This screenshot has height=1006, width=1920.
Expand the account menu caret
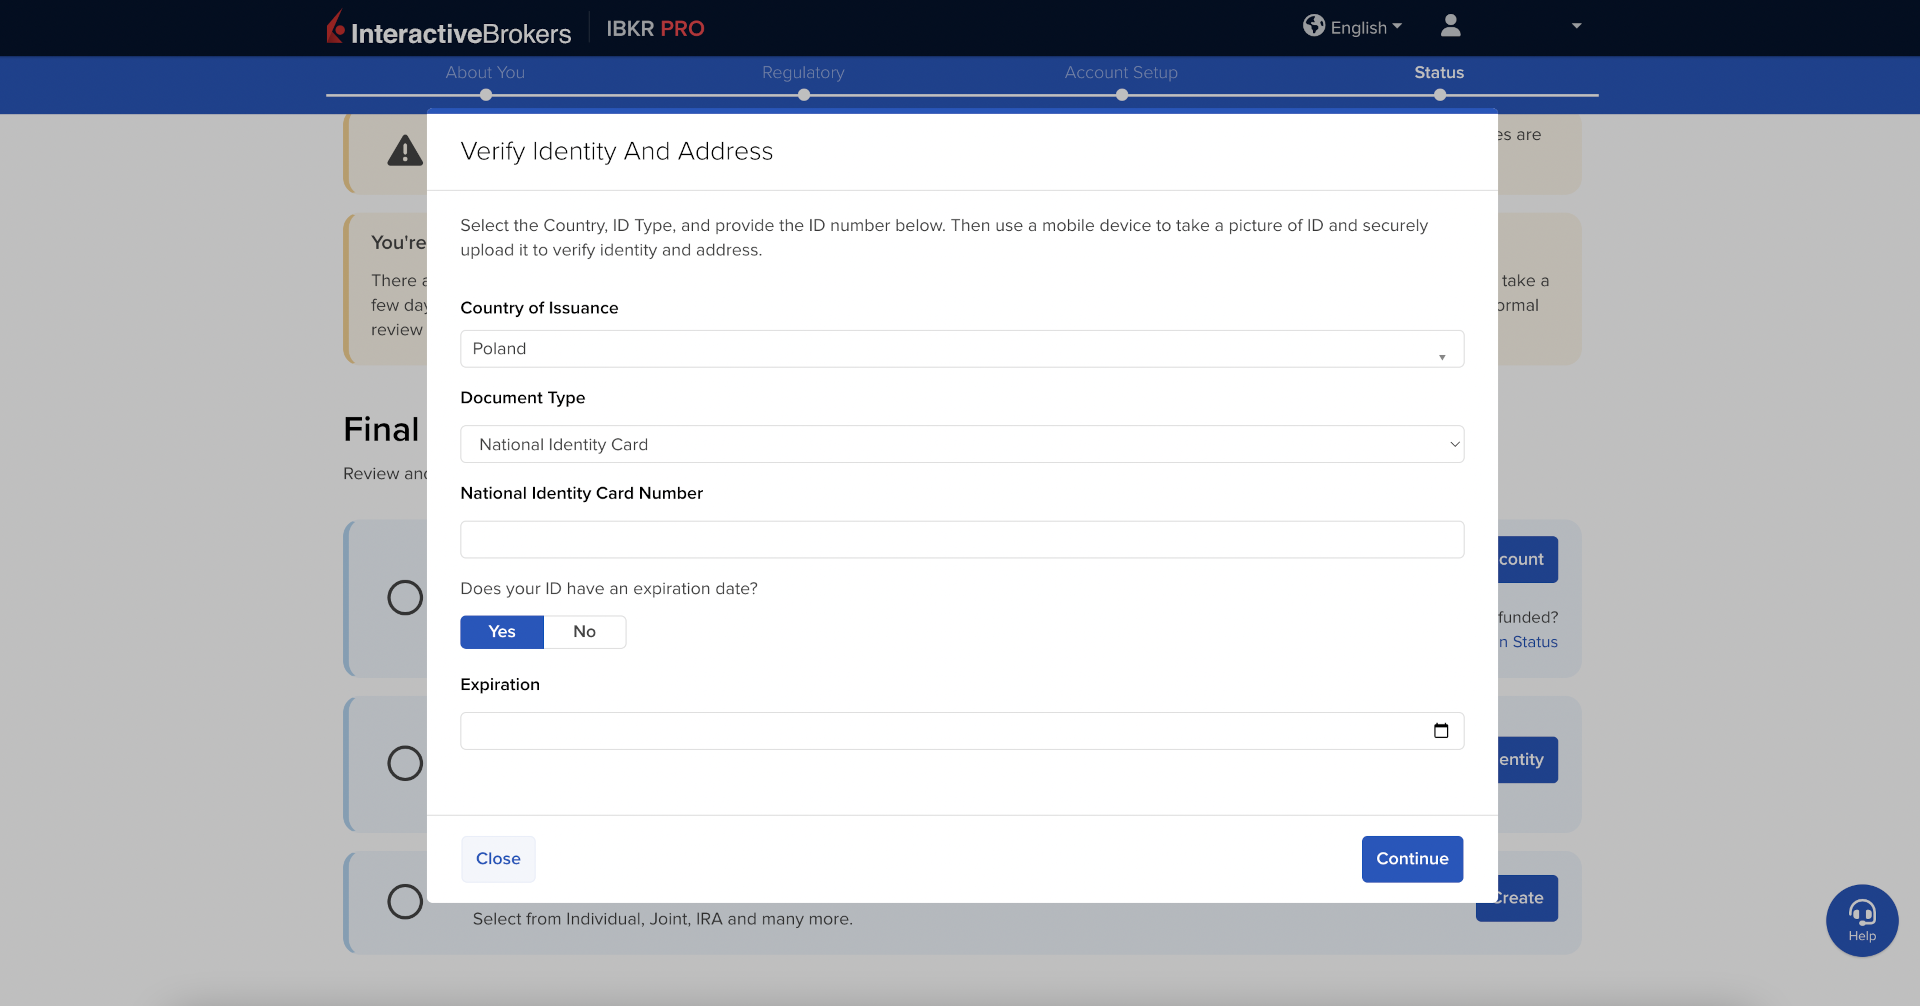click(1576, 26)
